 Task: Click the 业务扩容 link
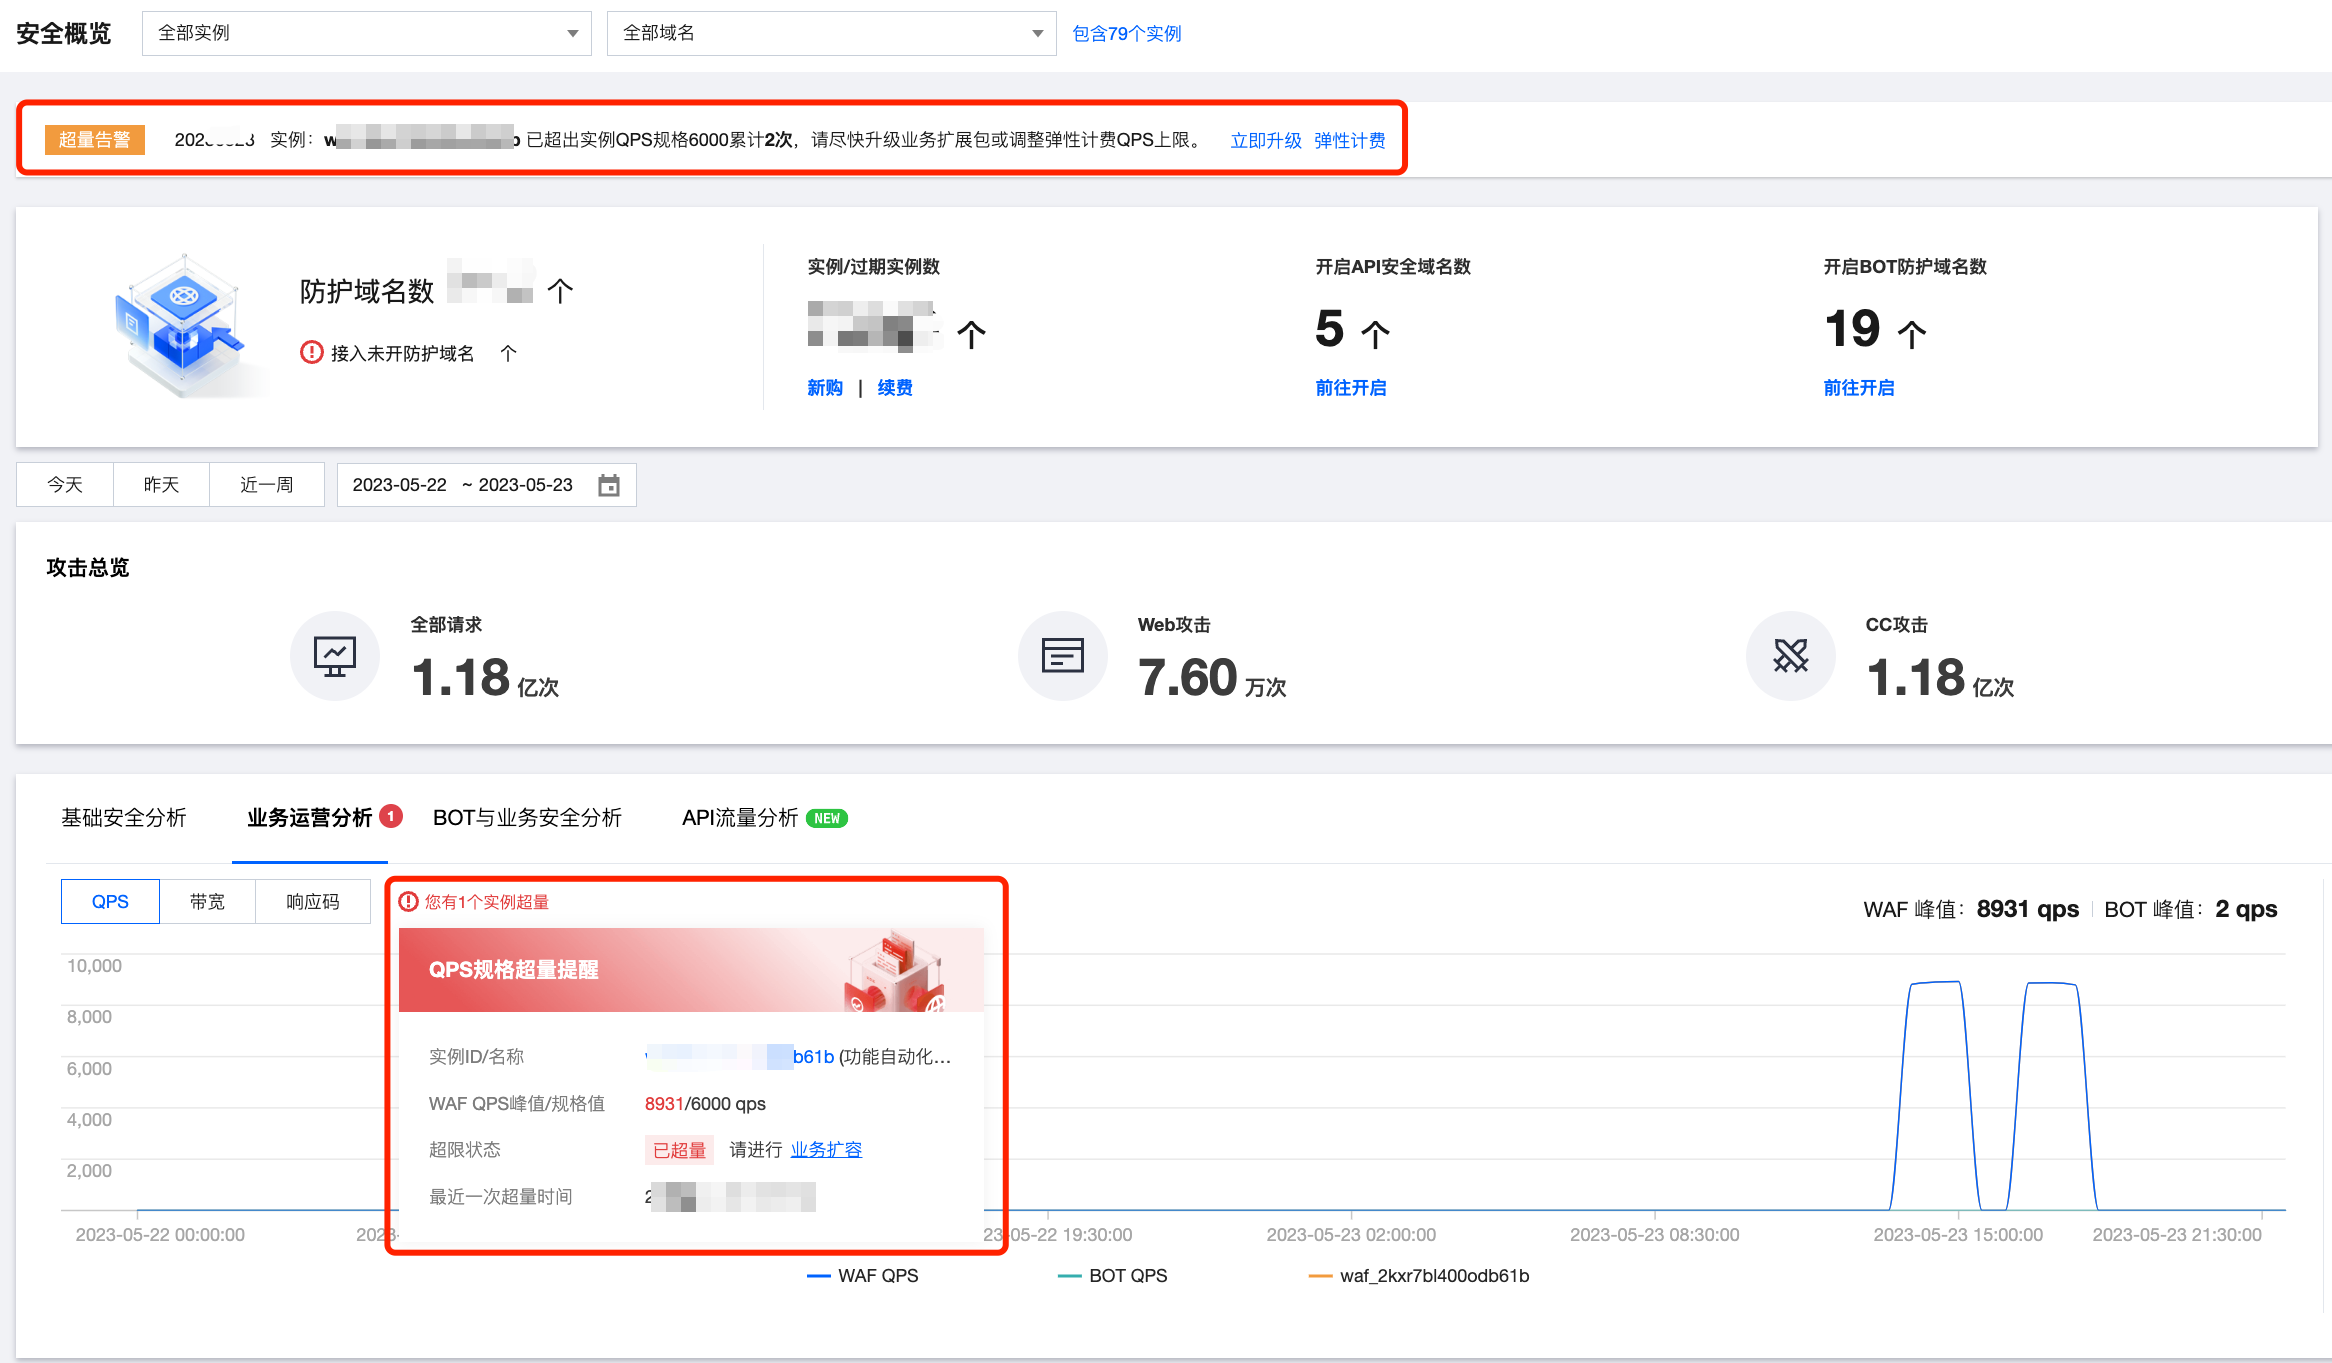coord(826,1150)
